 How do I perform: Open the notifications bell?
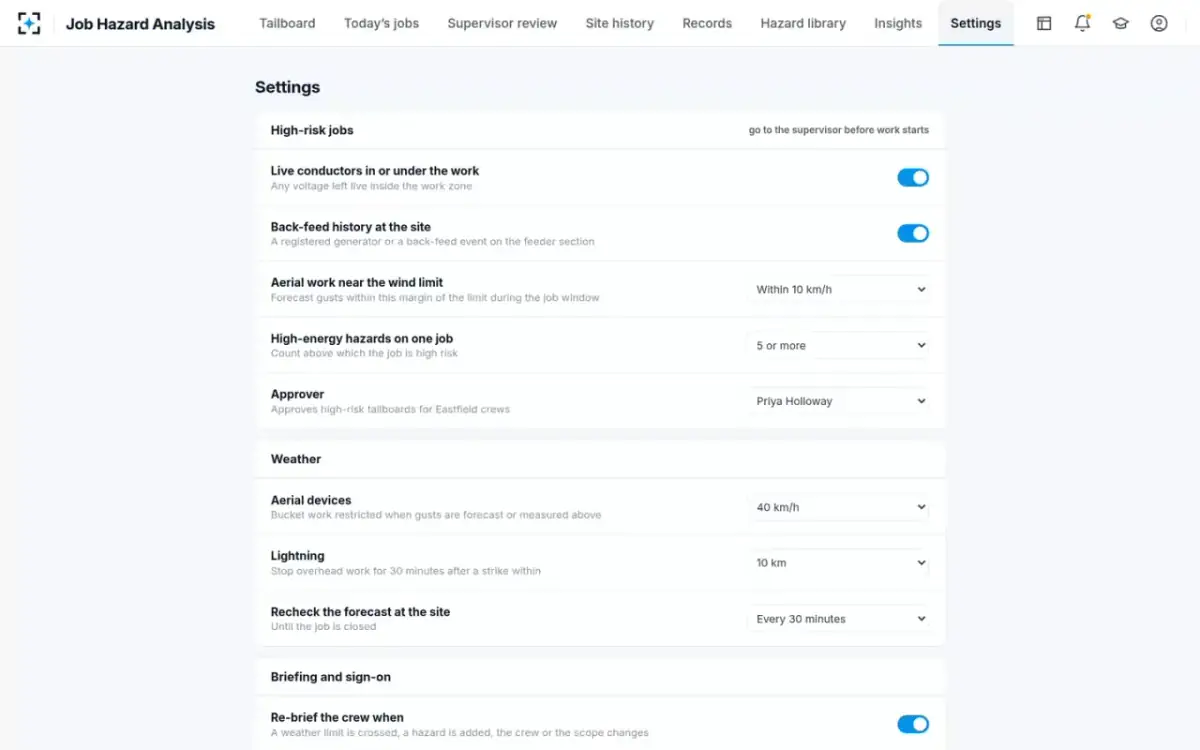pos(1082,23)
